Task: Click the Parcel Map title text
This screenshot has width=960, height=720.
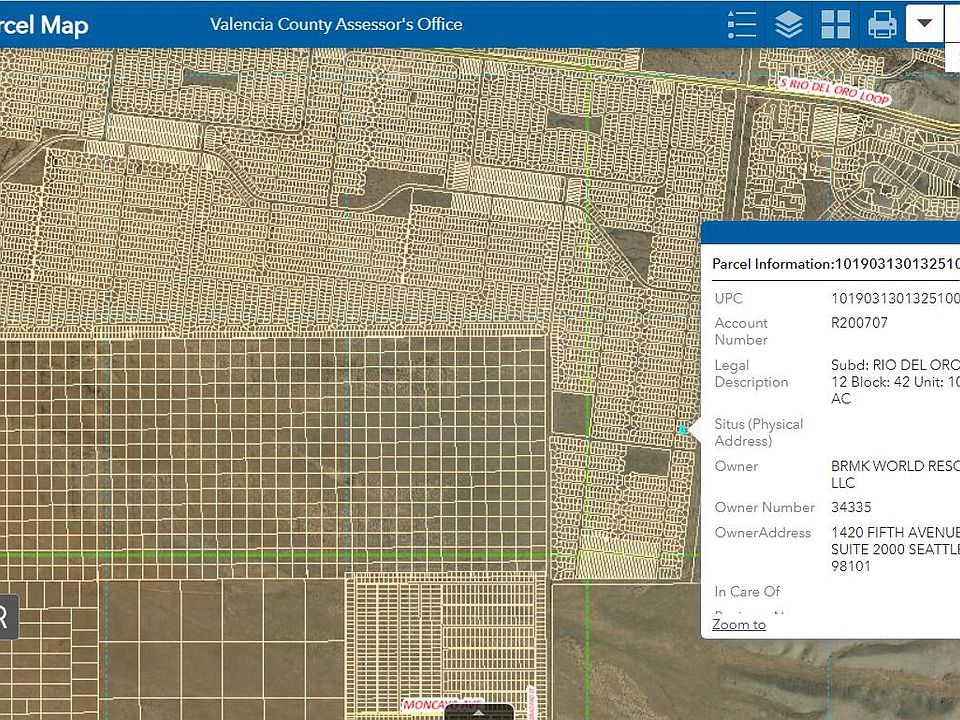Action: point(44,25)
